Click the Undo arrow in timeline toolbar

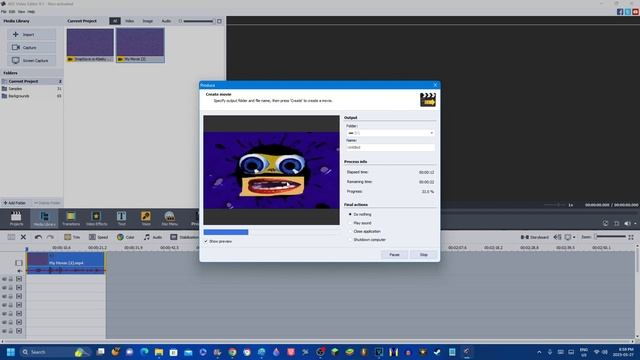[38, 237]
